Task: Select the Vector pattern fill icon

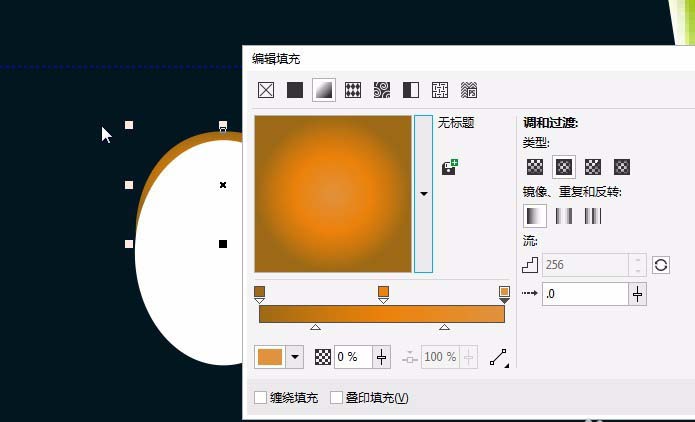Action: [353, 90]
